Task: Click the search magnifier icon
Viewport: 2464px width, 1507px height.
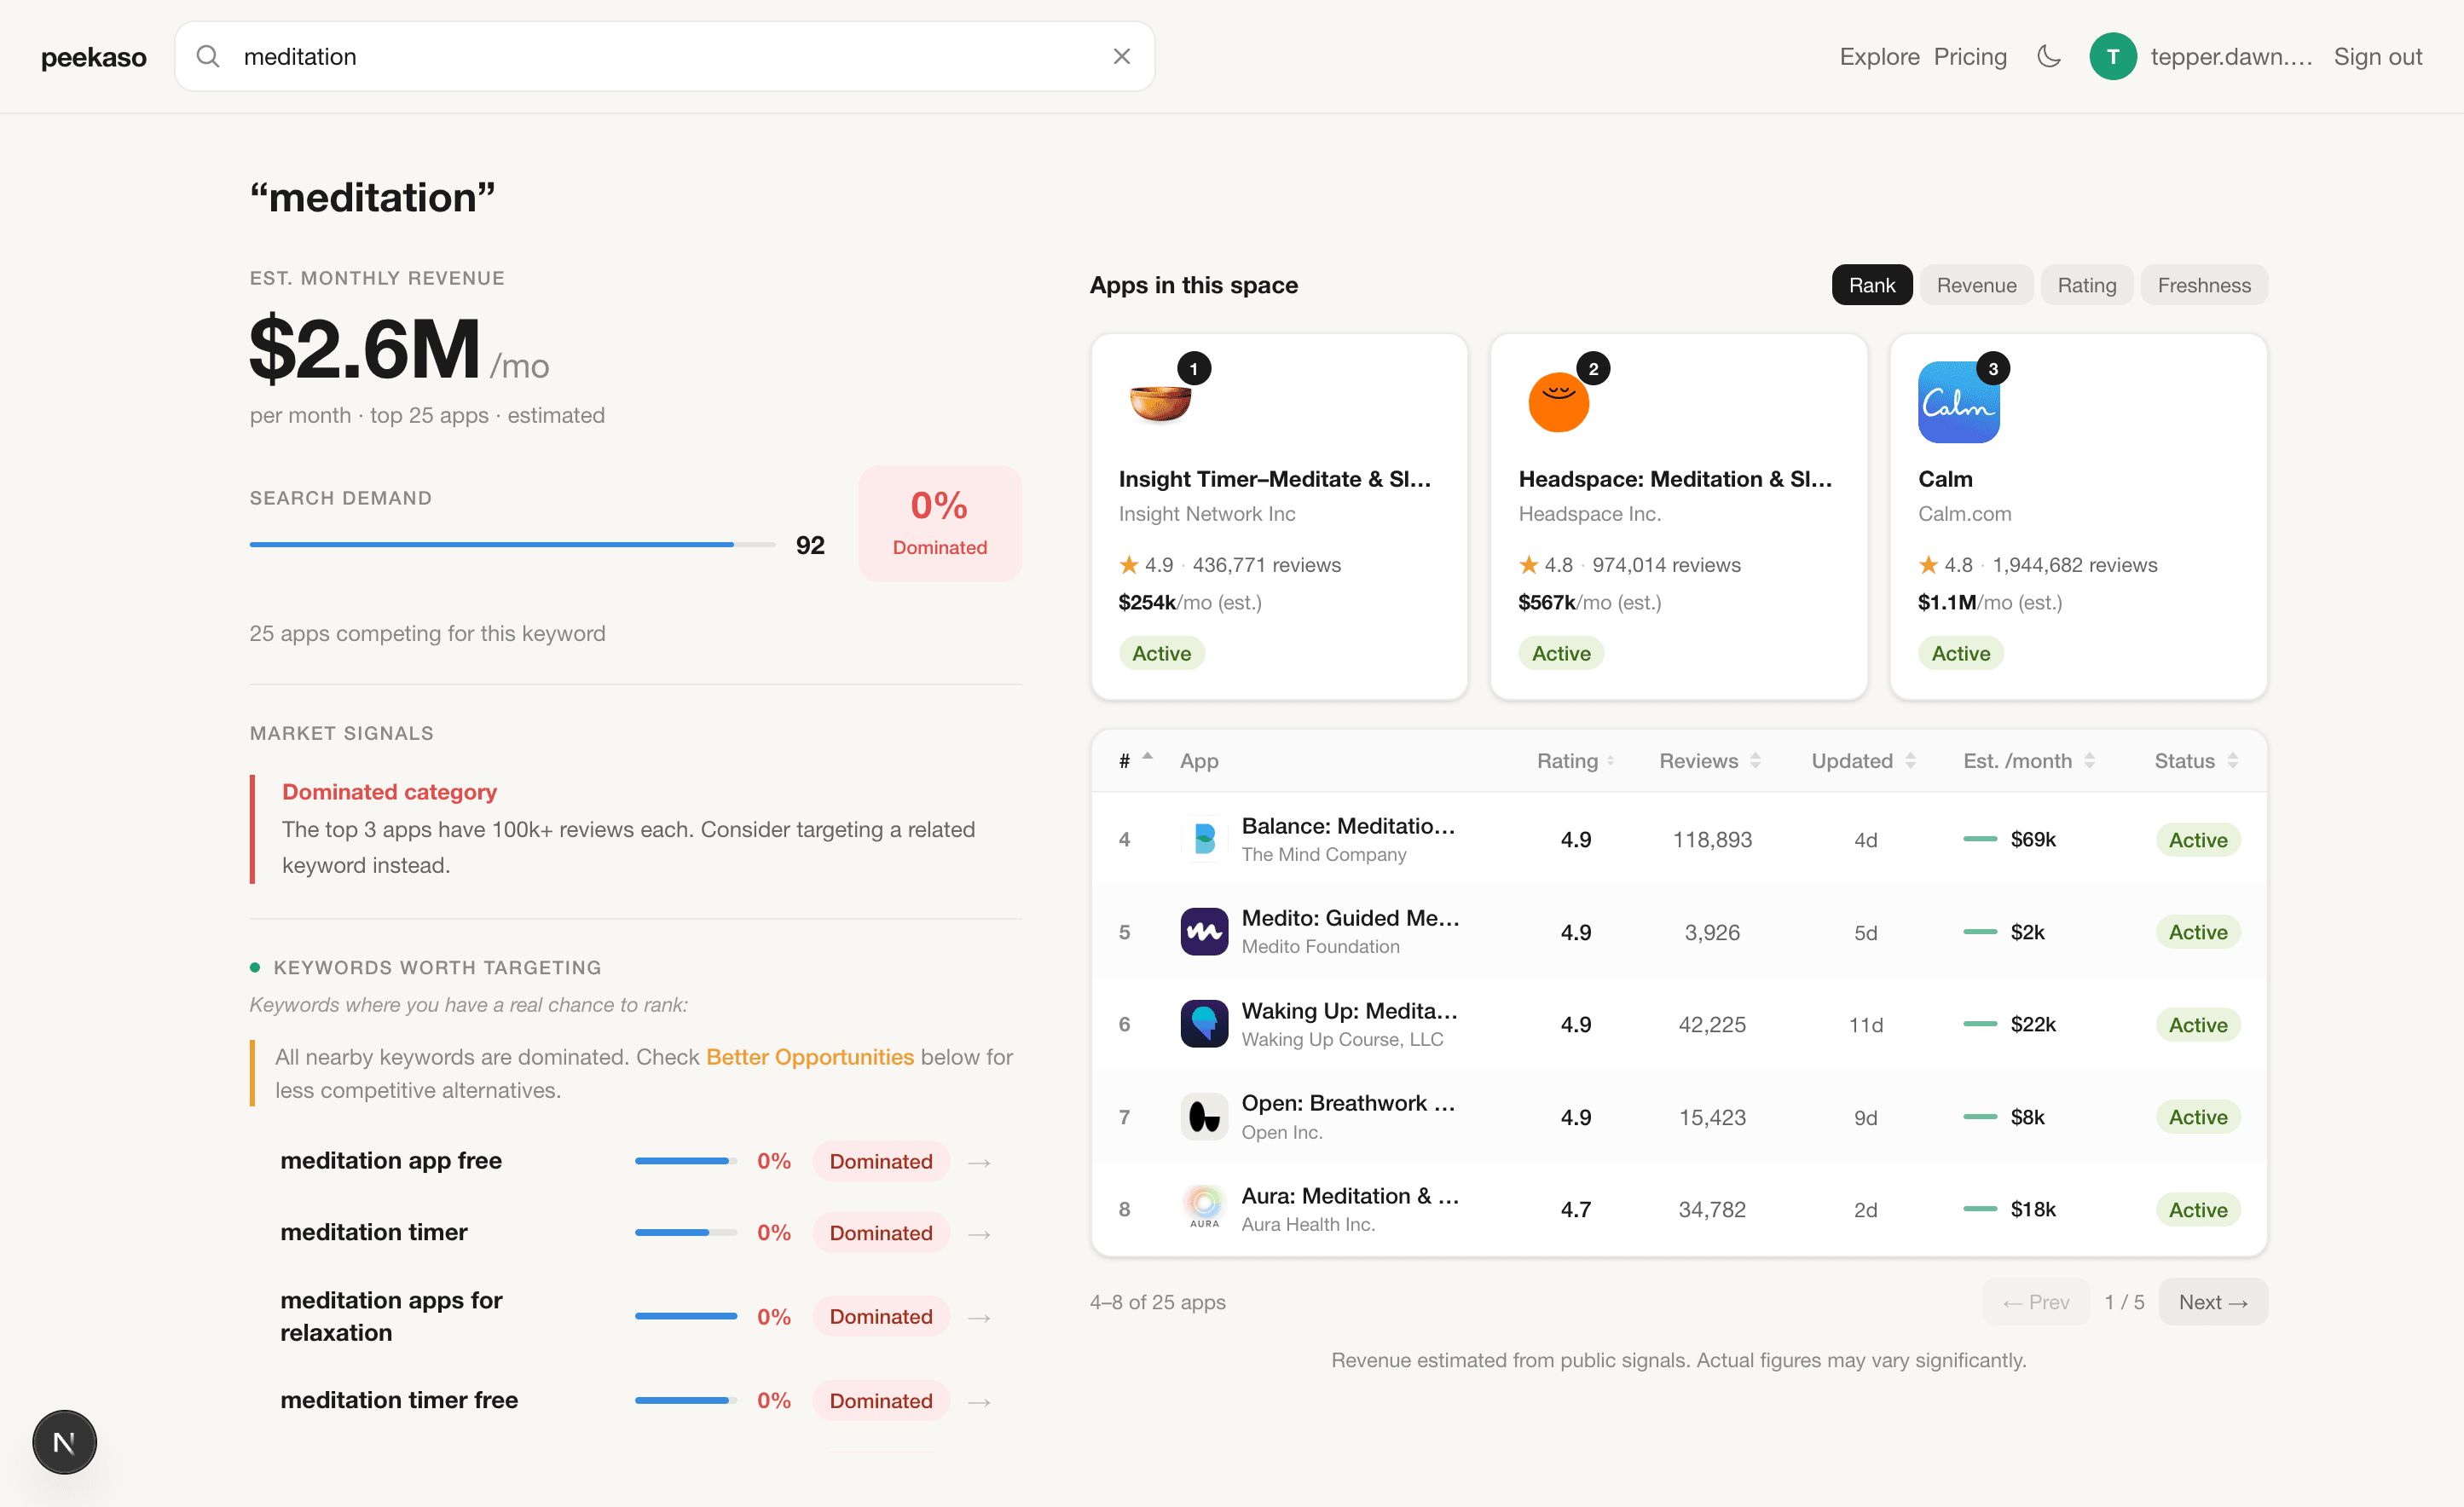Action: 207,57
